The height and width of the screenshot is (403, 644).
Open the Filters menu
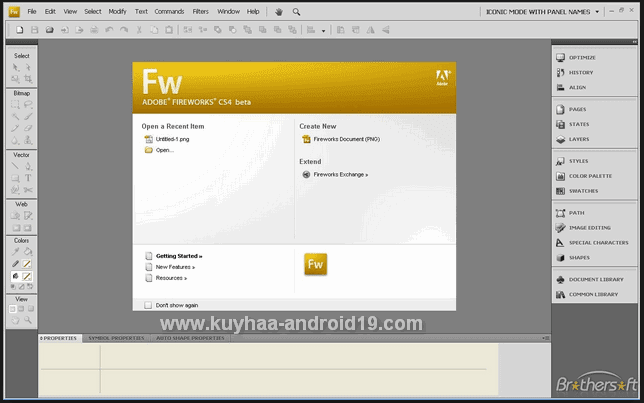tap(200, 12)
